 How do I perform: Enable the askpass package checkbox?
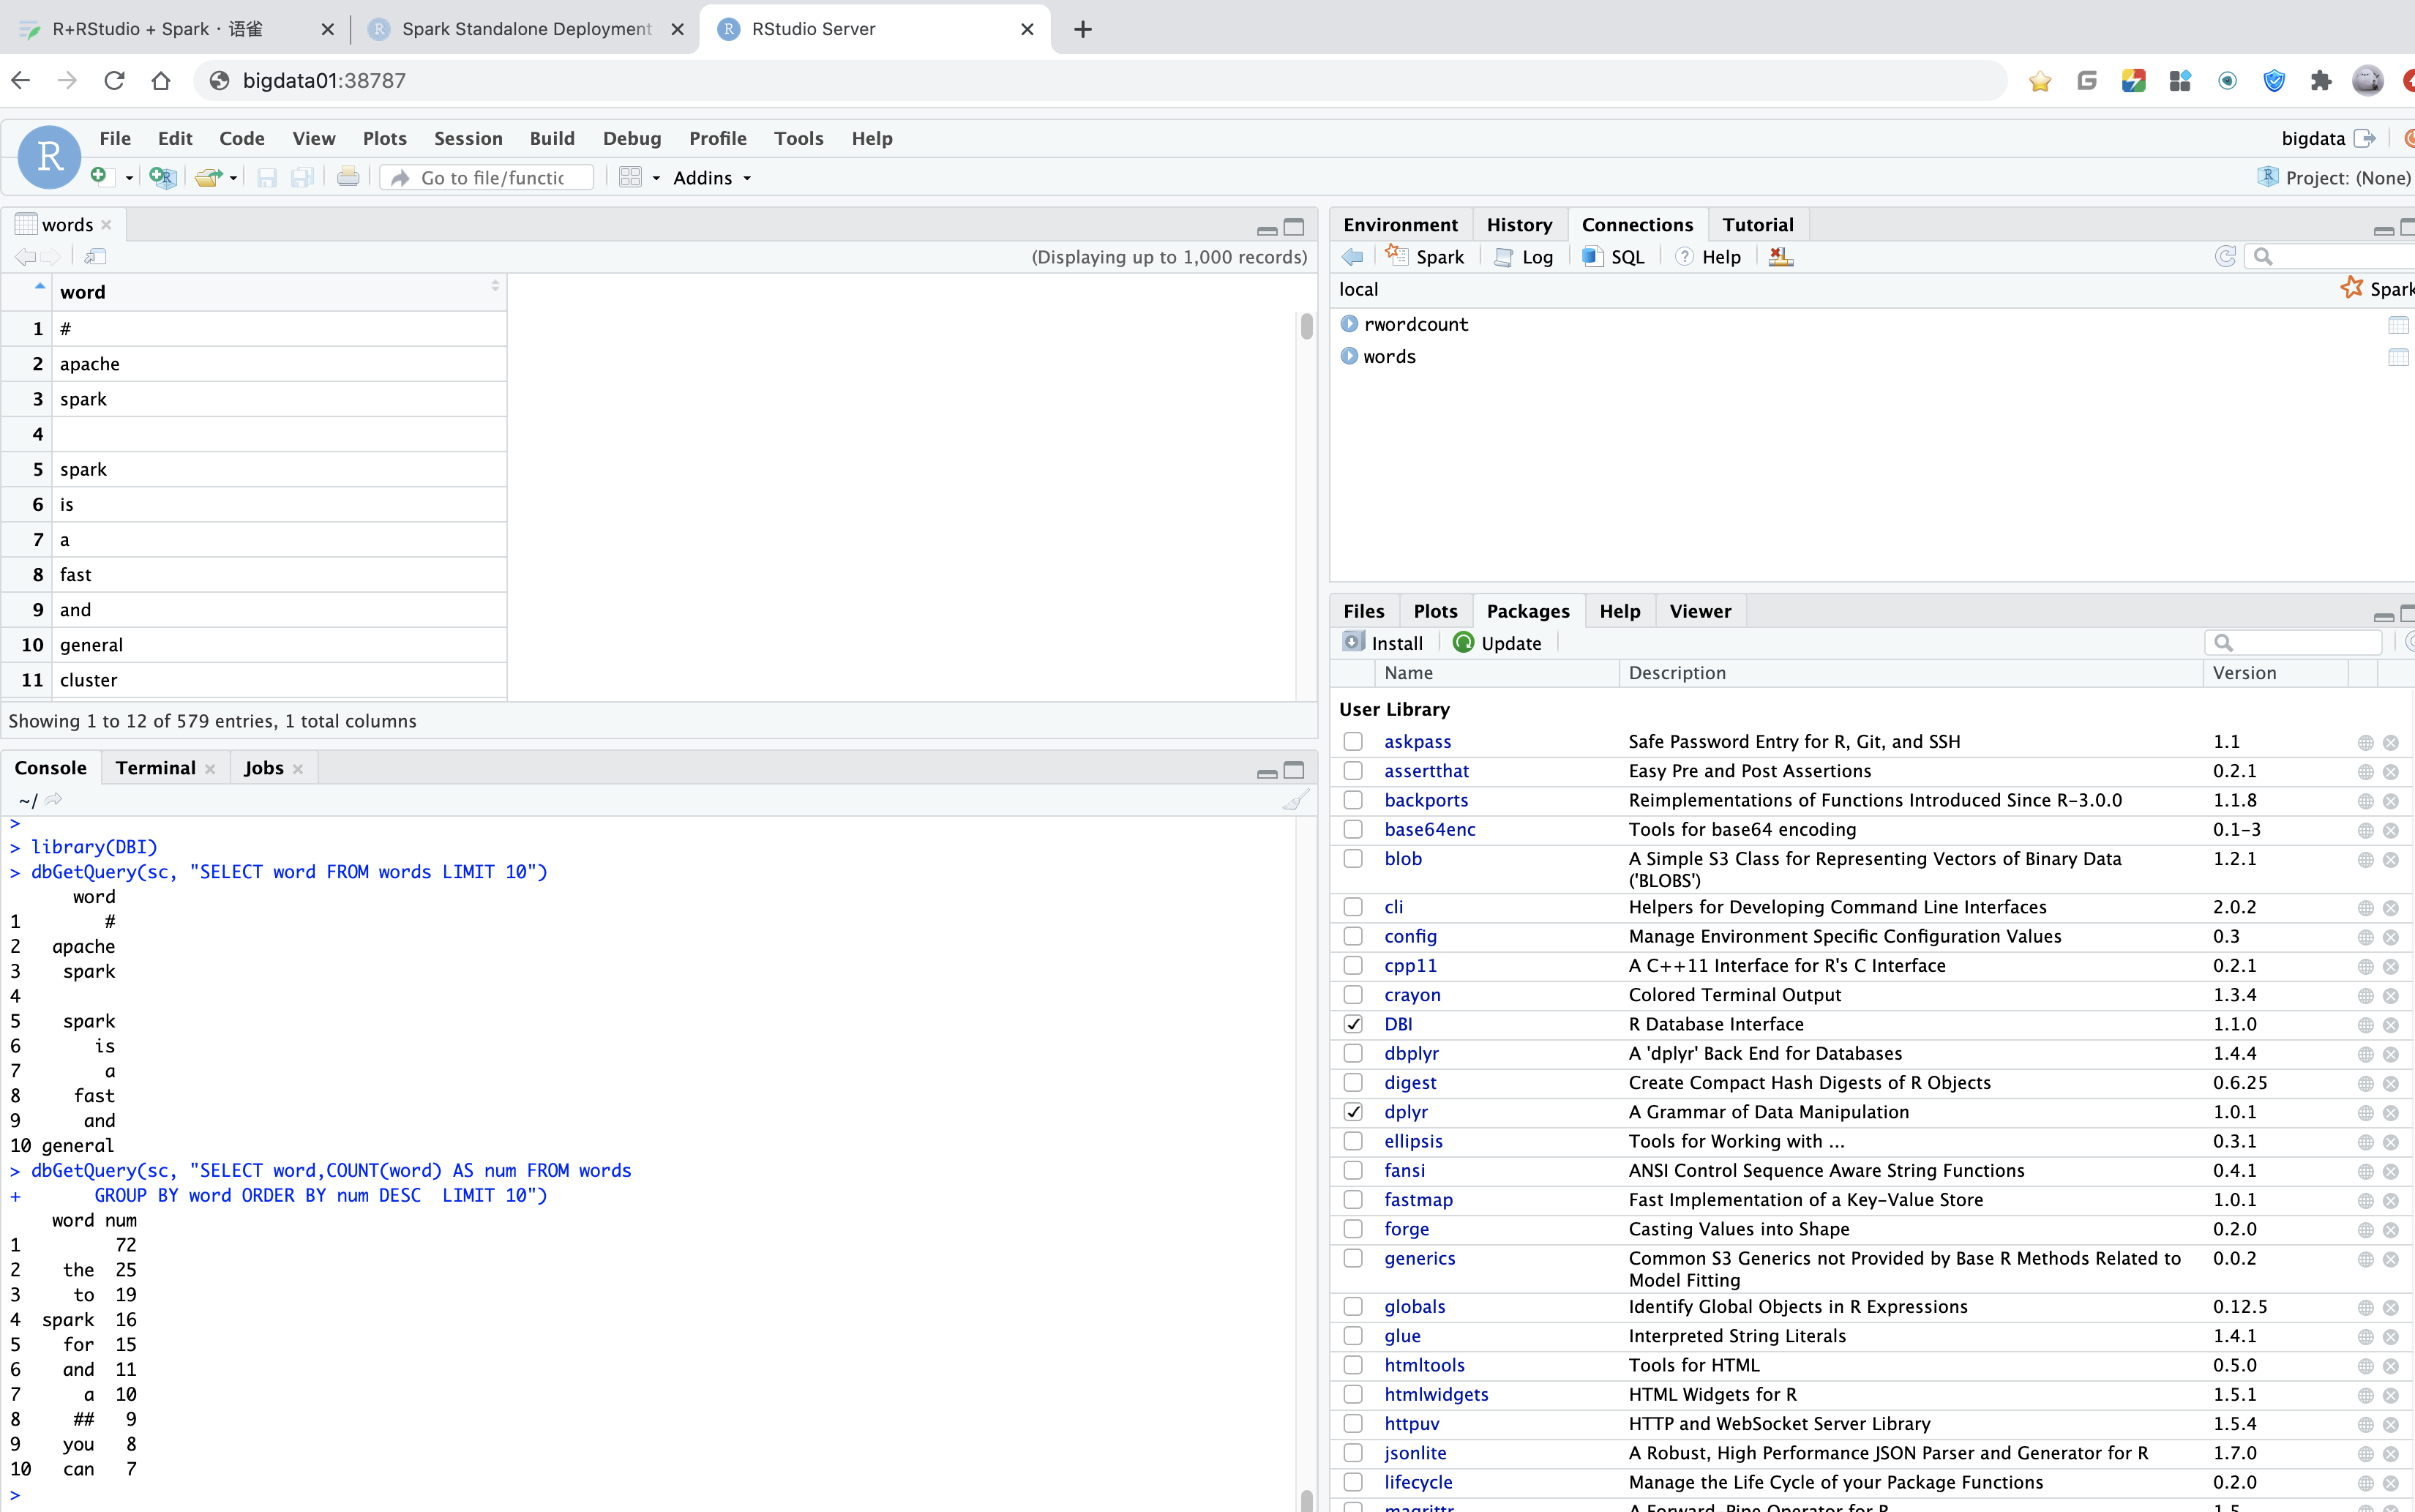coord(1353,742)
